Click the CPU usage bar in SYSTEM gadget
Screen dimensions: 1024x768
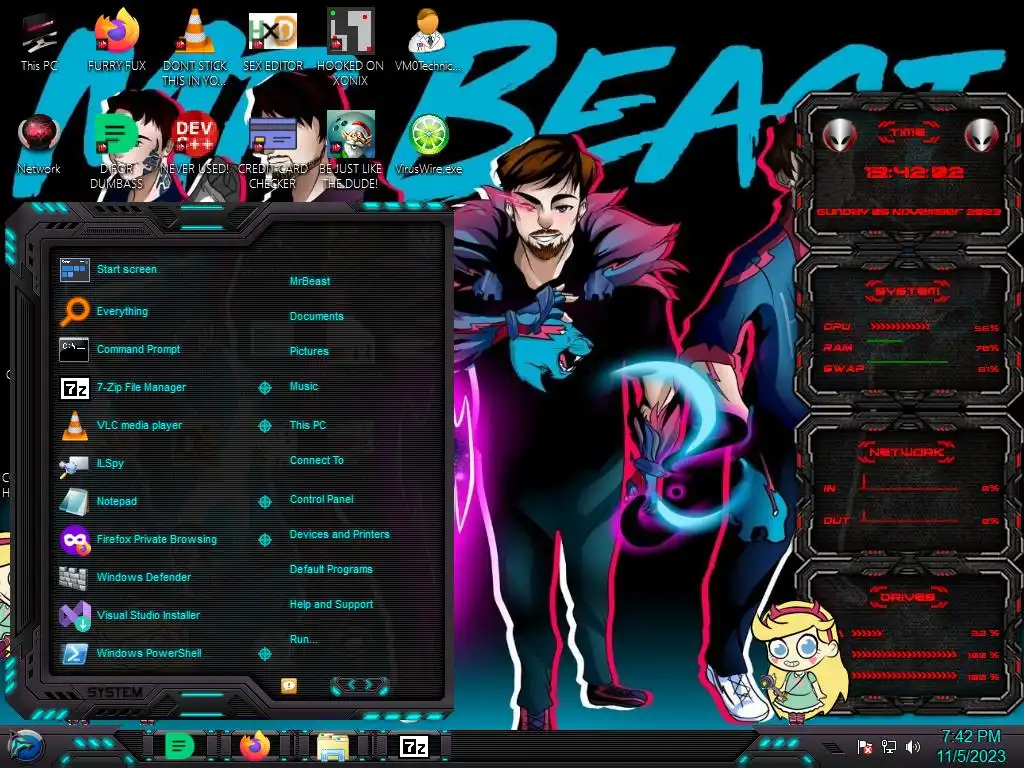[x=900, y=326]
